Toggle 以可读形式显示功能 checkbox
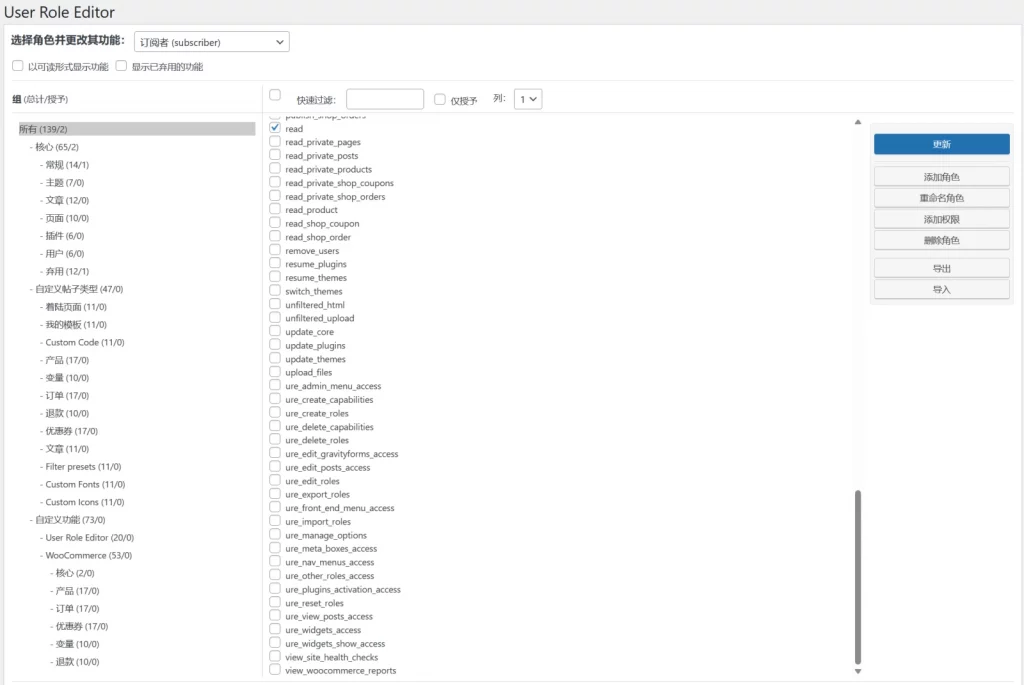This screenshot has height=685, width=1024. click(x=18, y=67)
